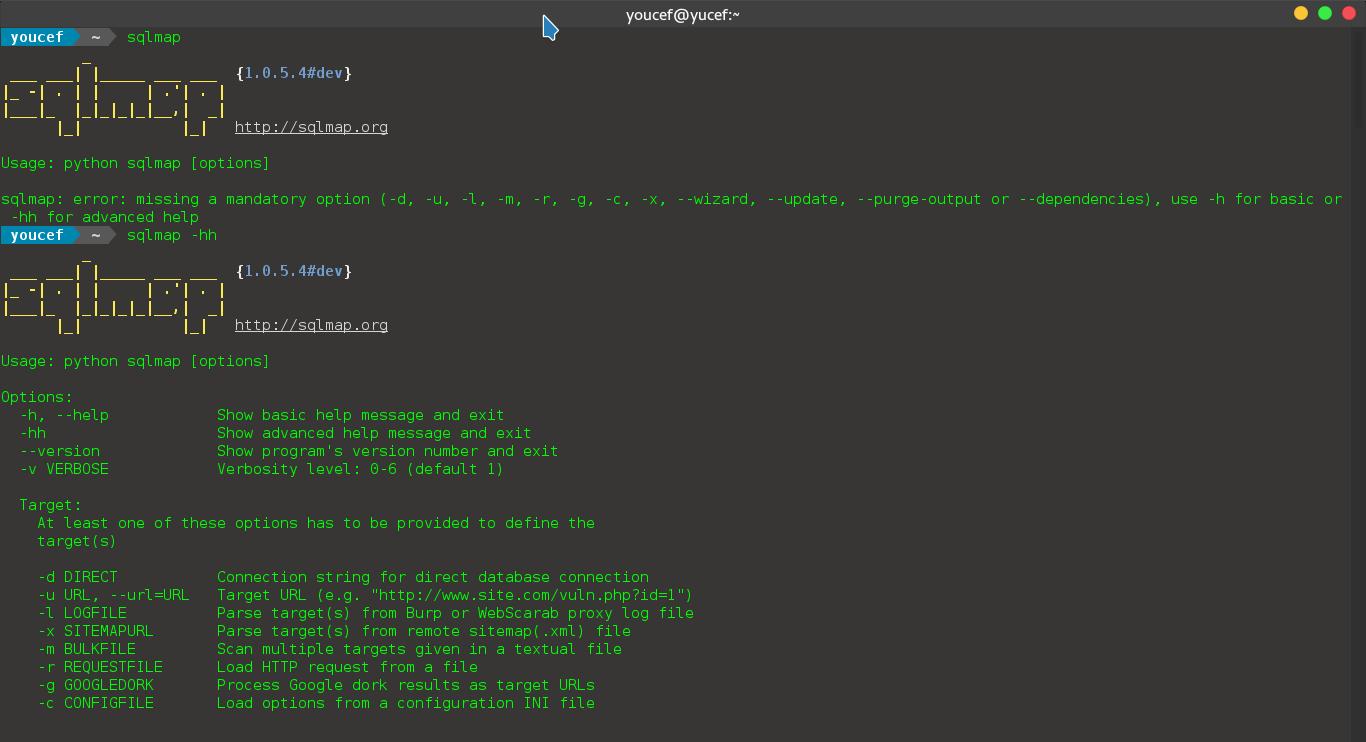Image resolution: width=1366 pixels, height=742 pixels.
Task: Close the terminal with red button
Action: click(x=1349, y=13)
